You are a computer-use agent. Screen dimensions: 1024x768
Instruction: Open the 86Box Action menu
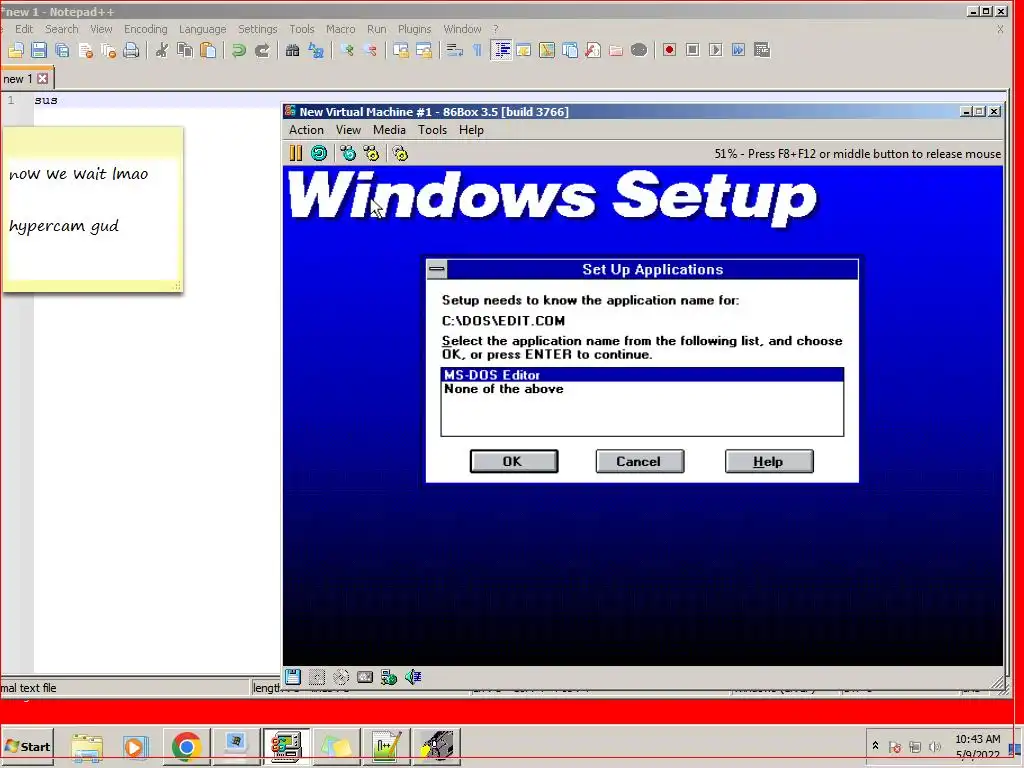pos(306,130)
